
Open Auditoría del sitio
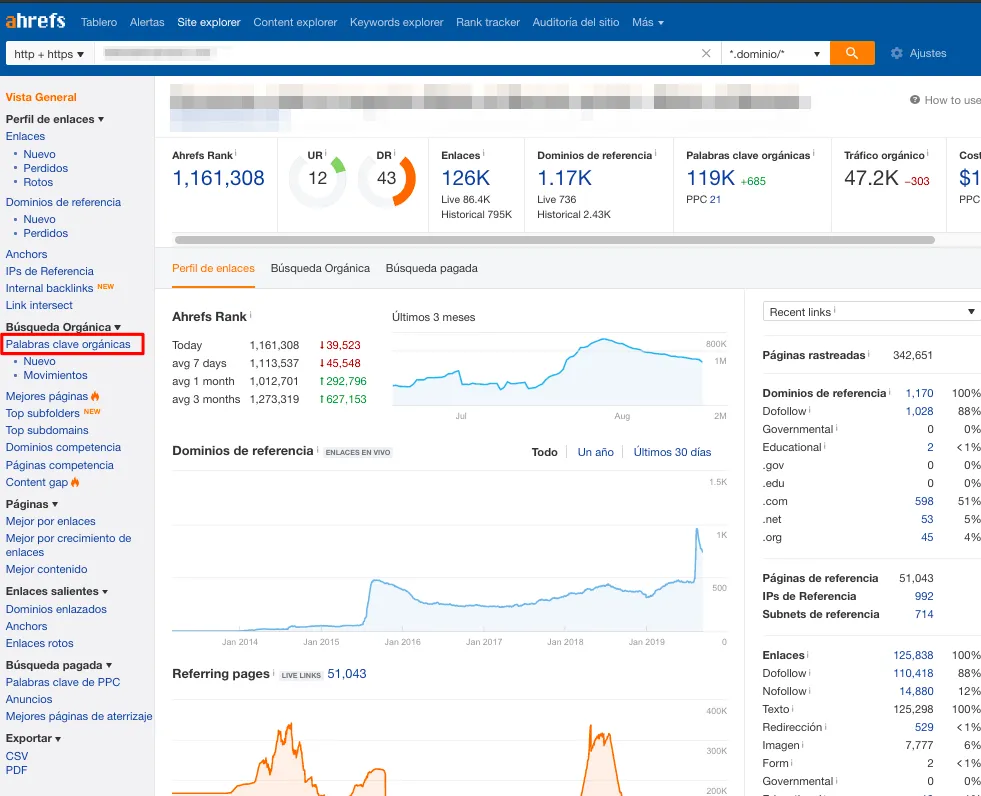(x=576, y=22)
